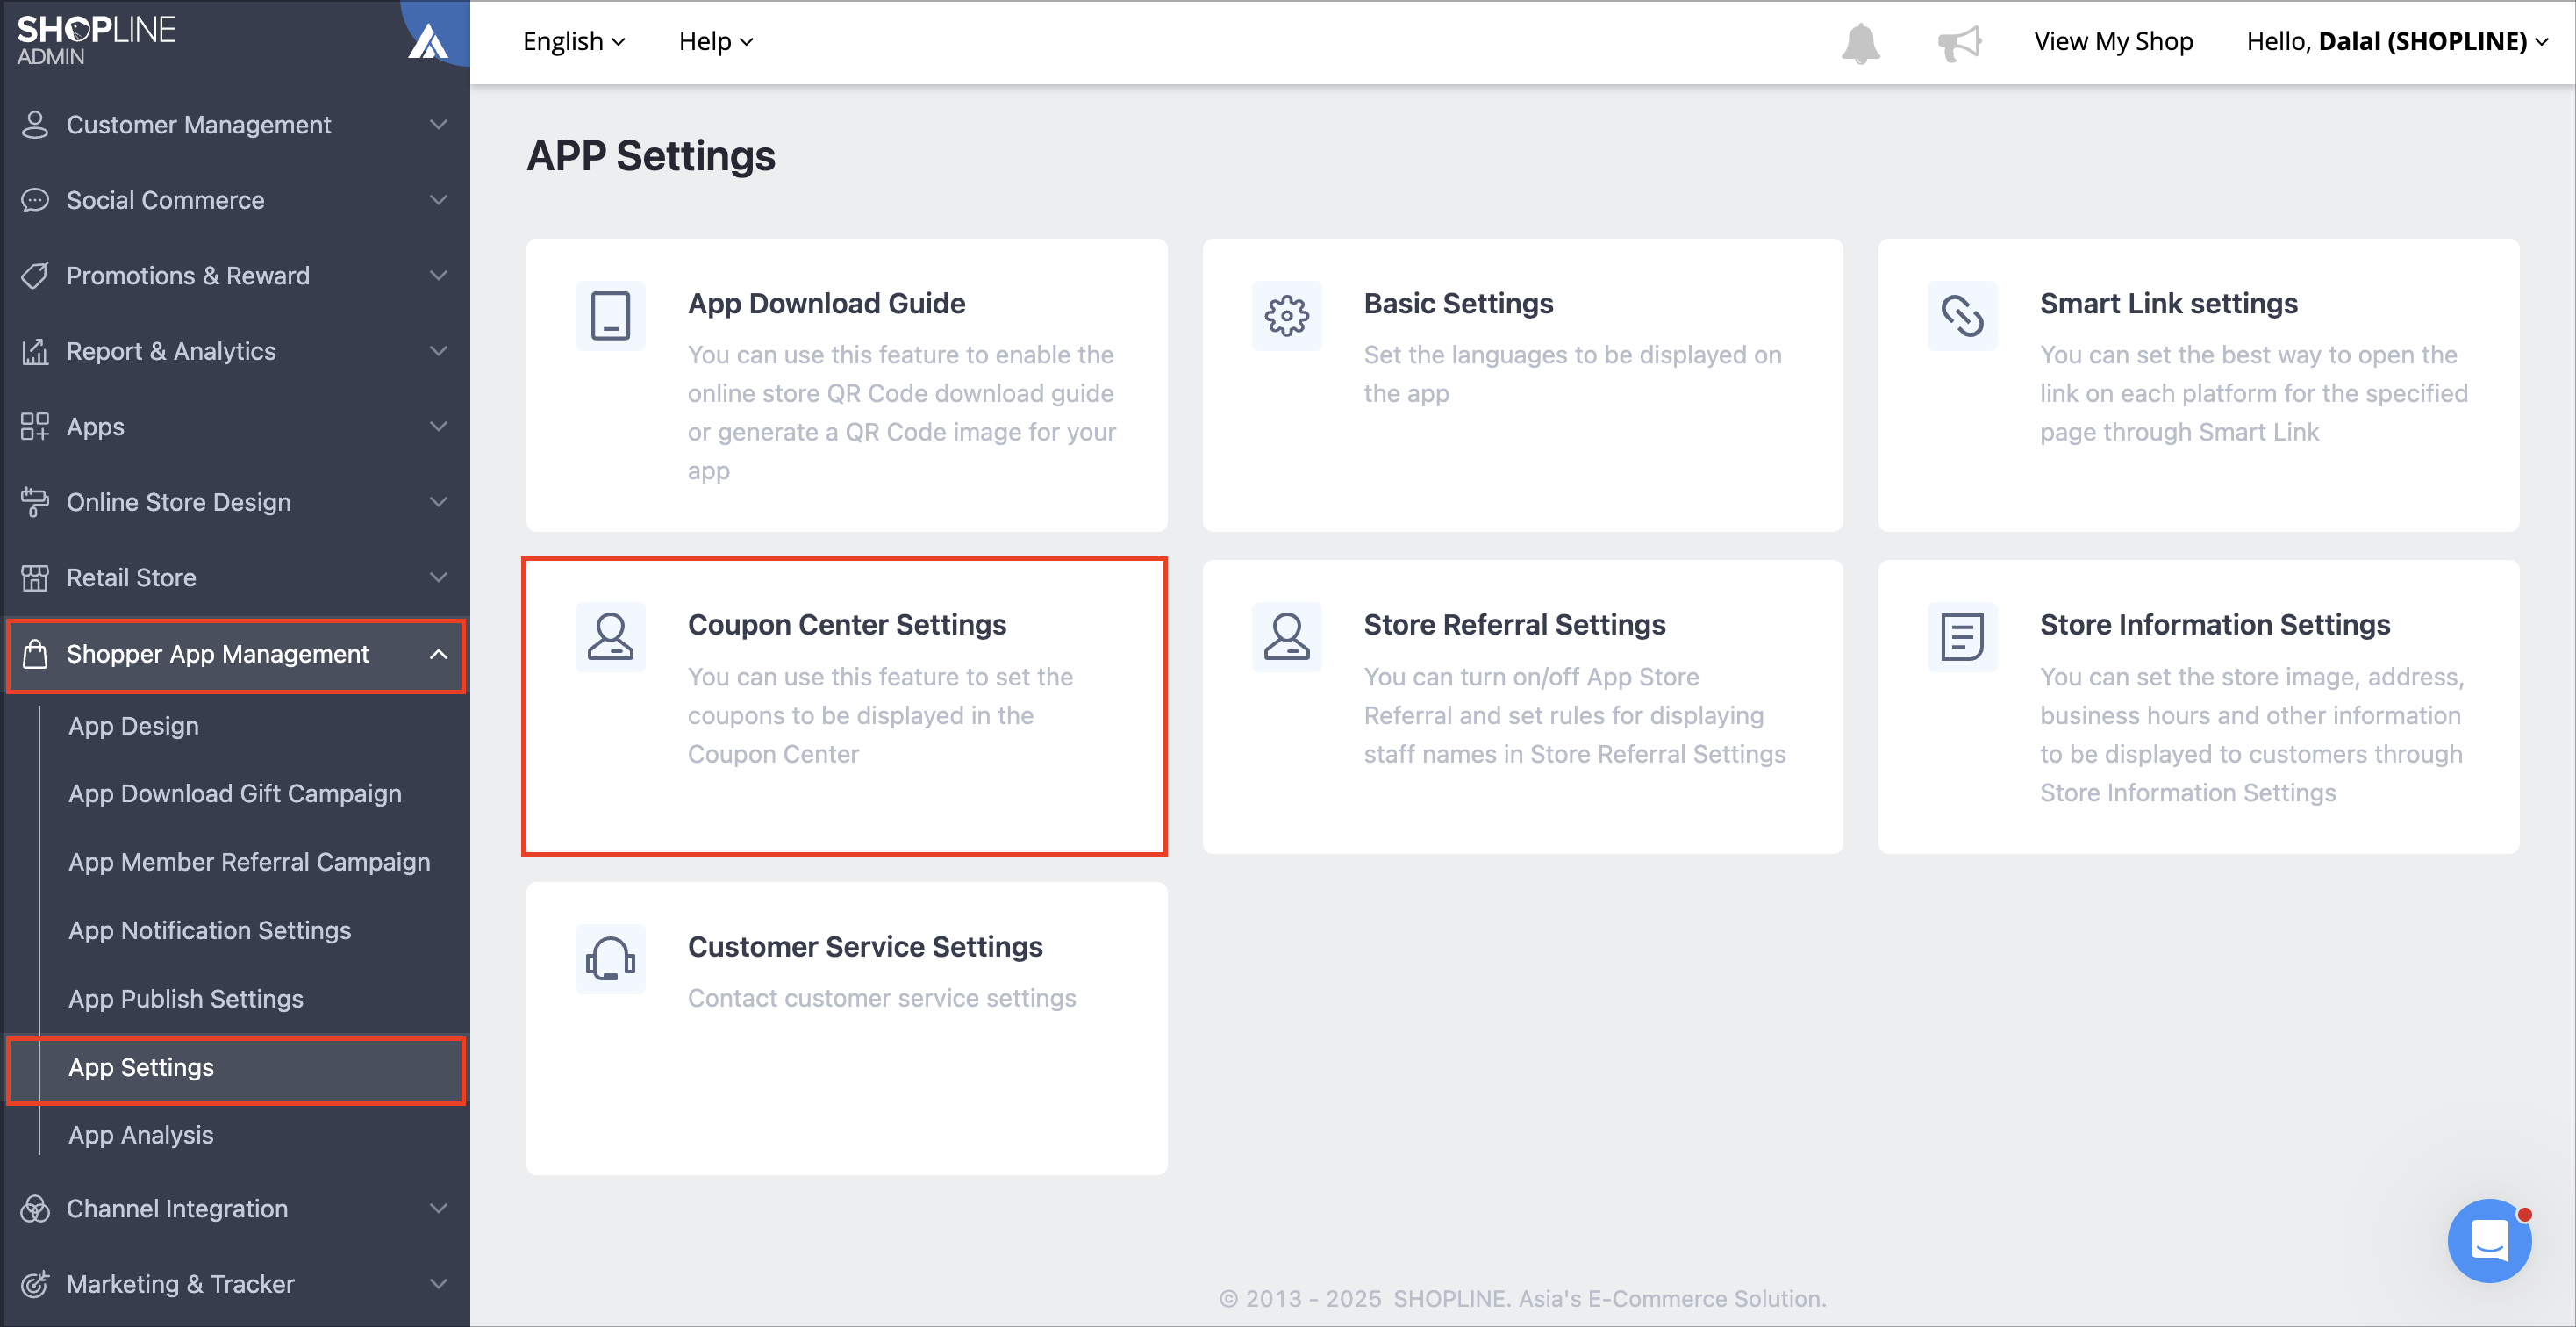The image size is (2576, 1327).
Task: Click the Report & Analytics chart icon
Action: [x=35, y=351]
